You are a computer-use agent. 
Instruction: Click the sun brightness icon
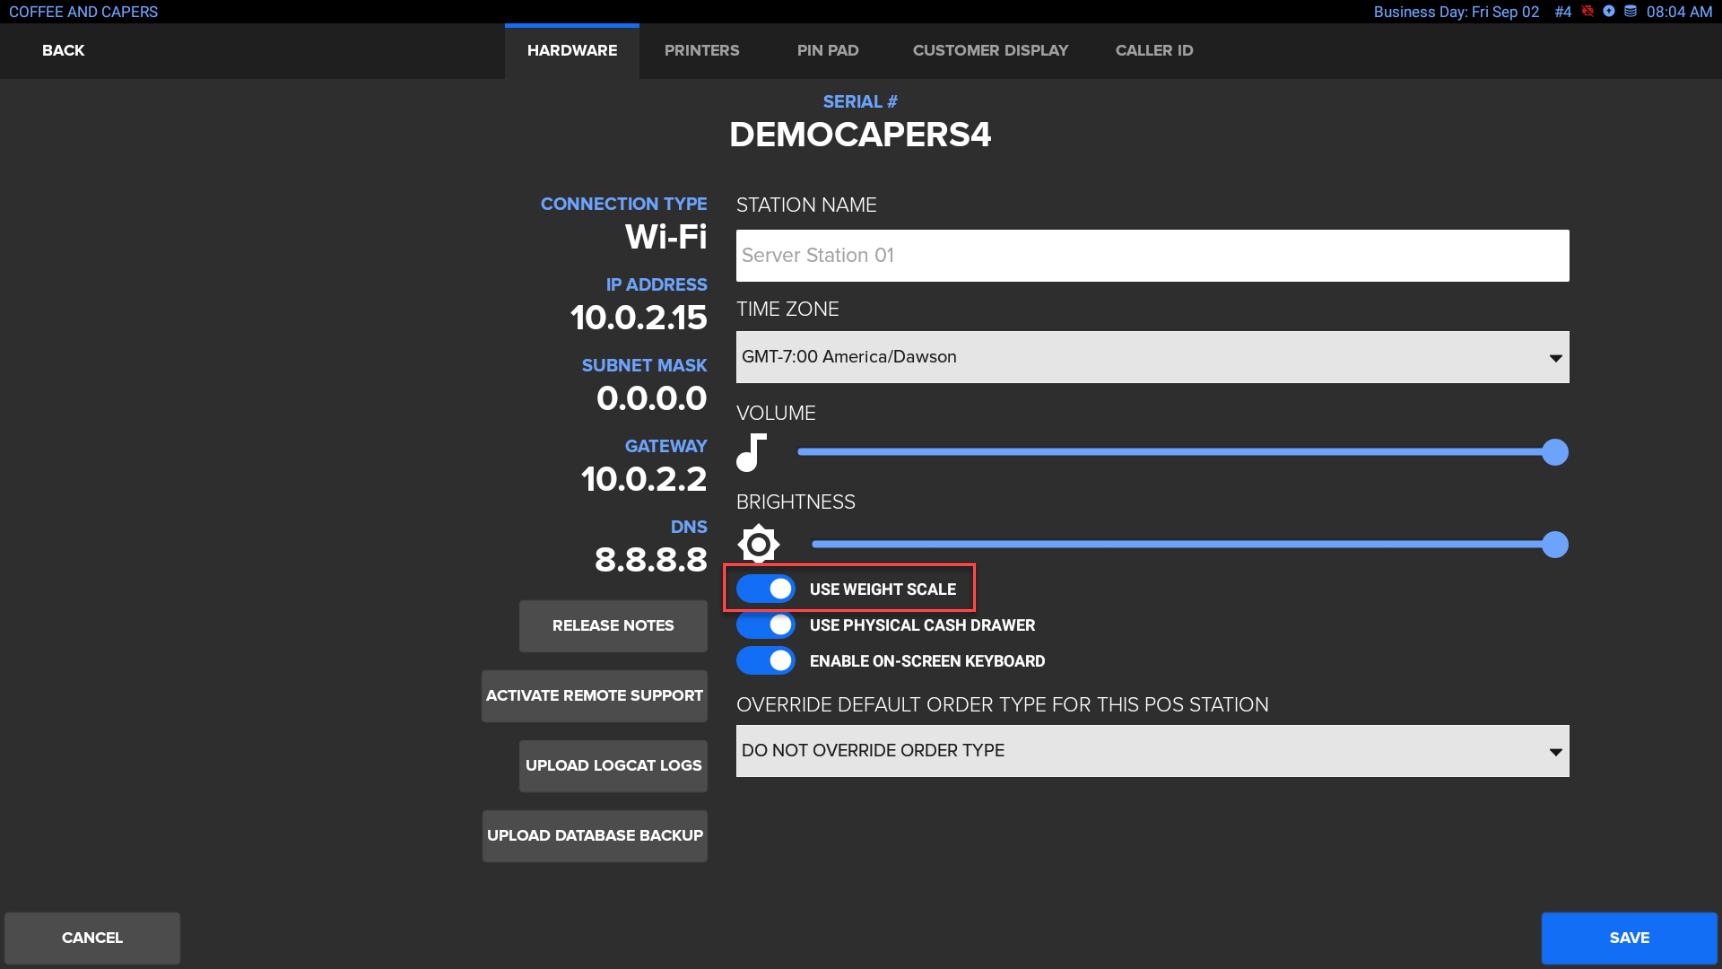[x=758, y=544]
